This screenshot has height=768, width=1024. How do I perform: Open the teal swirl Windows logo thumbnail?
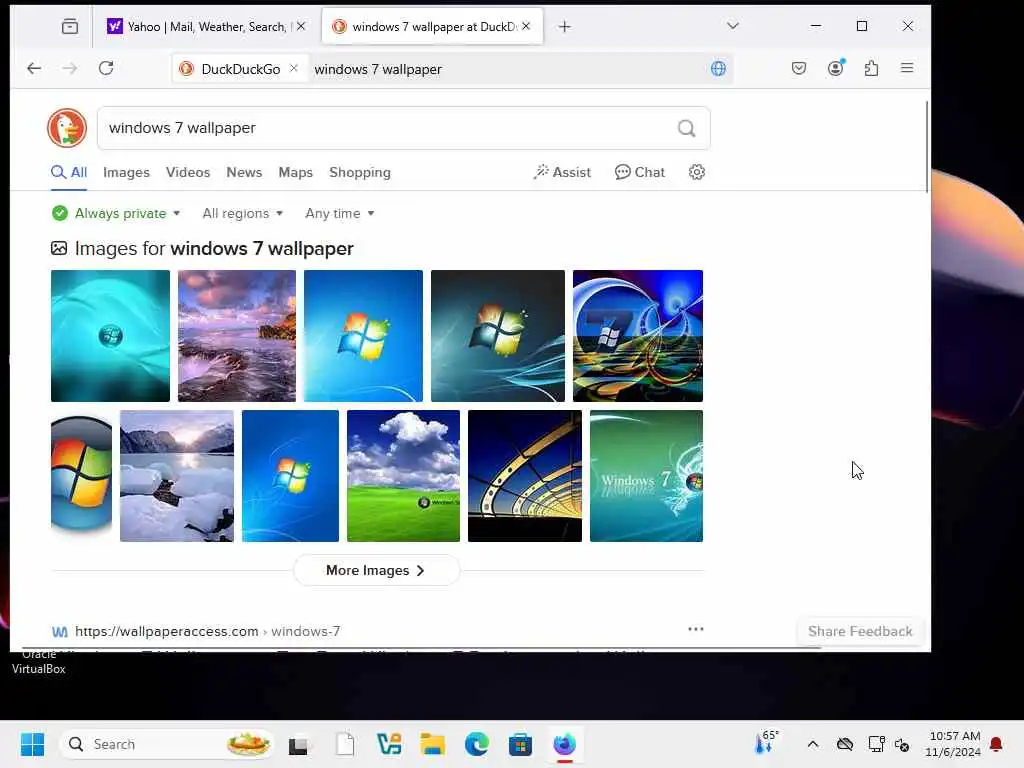[x=110, y=336]
